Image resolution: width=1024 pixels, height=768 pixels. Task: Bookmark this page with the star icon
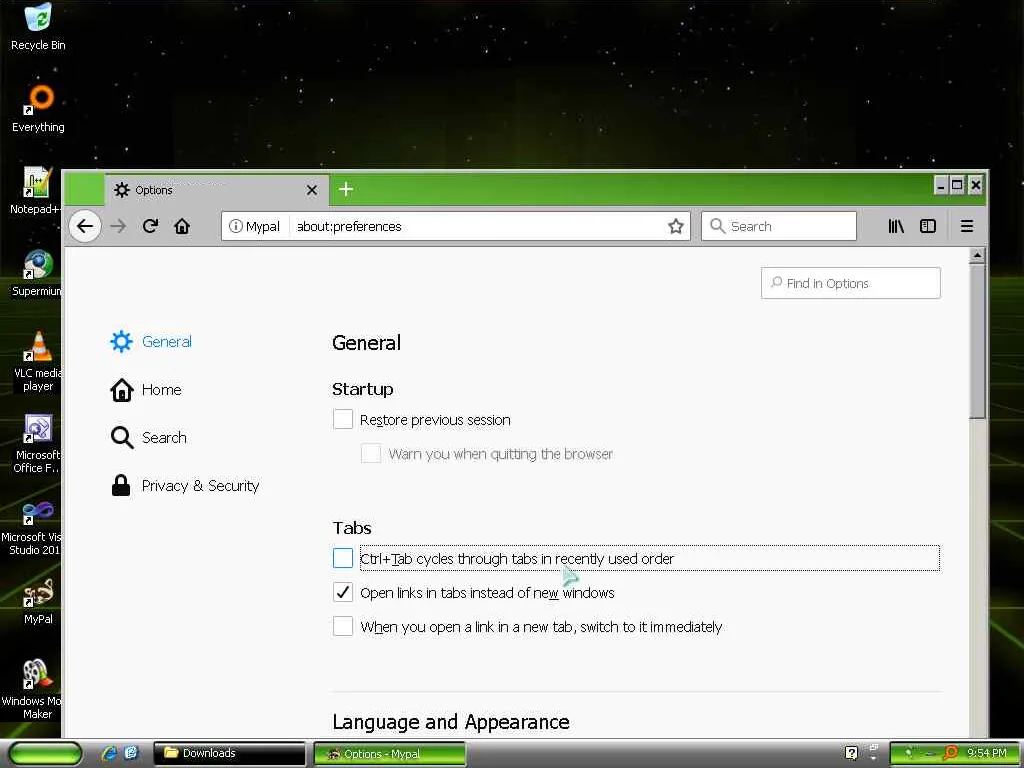(x=675, y=226)
